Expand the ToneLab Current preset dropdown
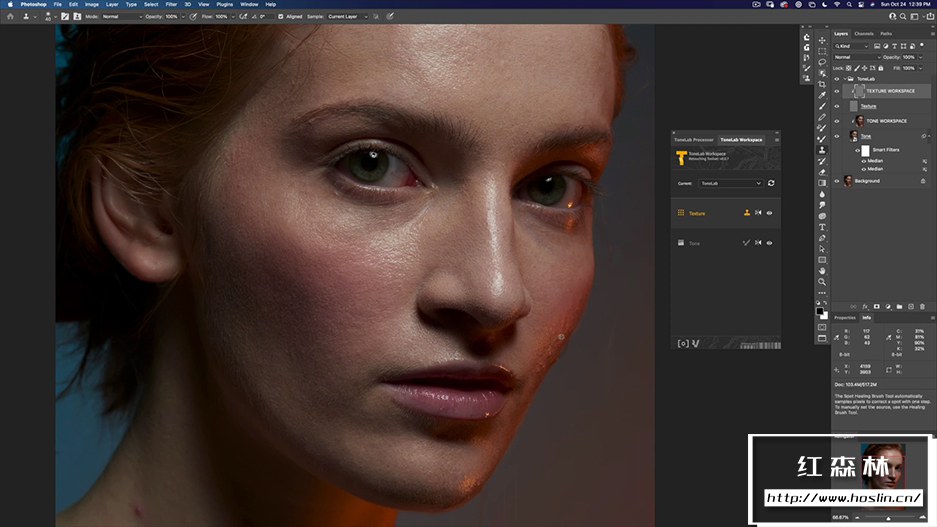 [731, 183]
